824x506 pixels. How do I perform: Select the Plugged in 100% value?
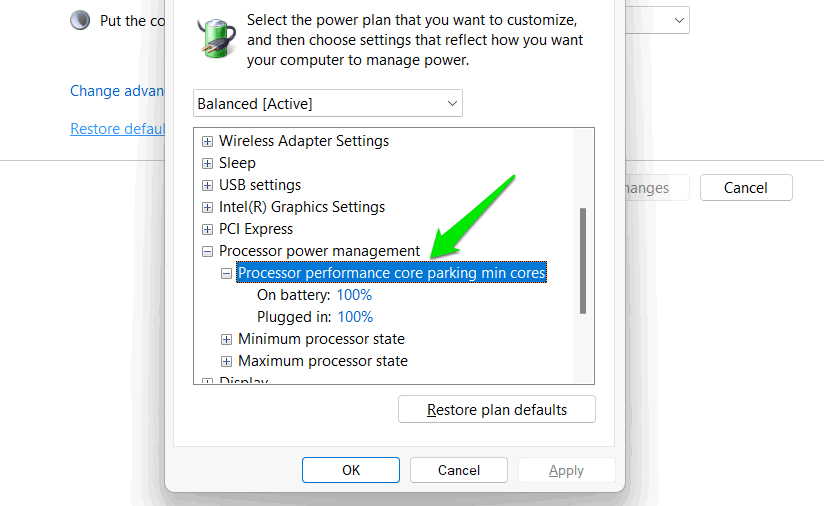(354, 317)
